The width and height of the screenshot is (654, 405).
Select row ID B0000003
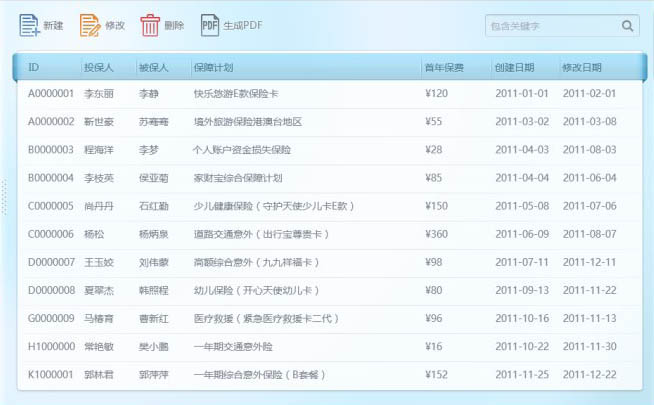click(51, 150)
